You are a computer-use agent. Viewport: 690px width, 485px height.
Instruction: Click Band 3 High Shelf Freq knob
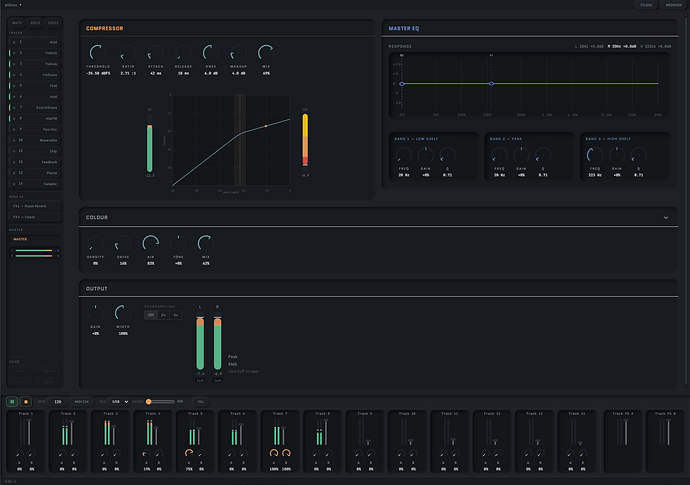click(595, 155)
